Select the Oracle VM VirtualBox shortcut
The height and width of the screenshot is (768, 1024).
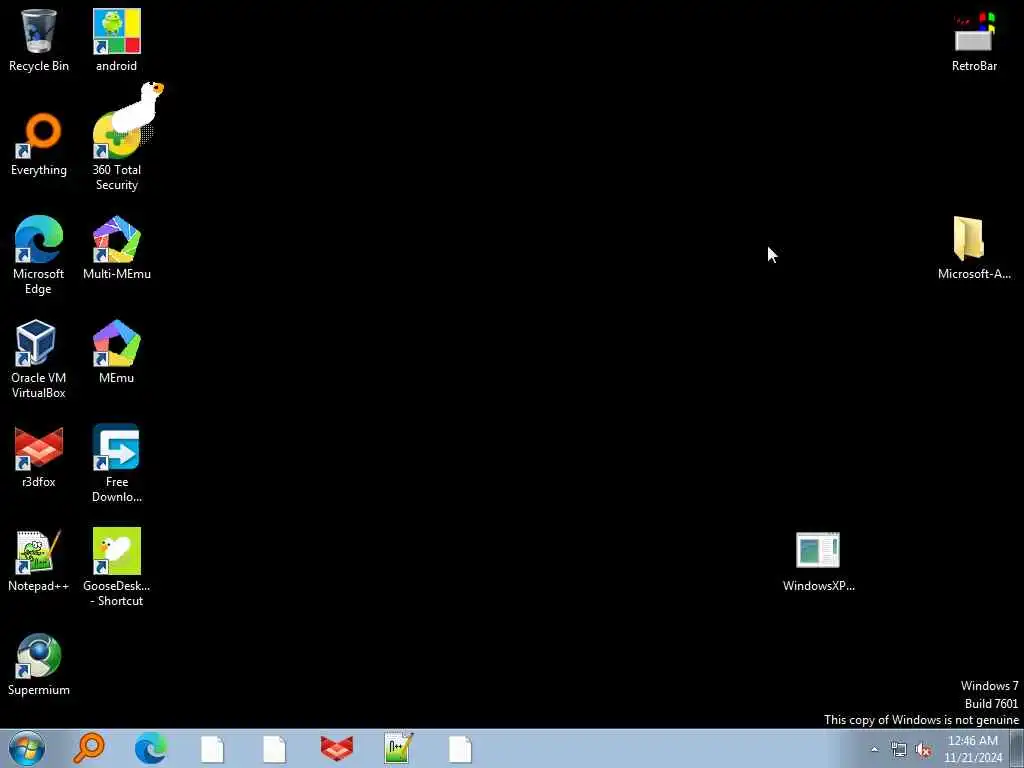tap(39, 359)
